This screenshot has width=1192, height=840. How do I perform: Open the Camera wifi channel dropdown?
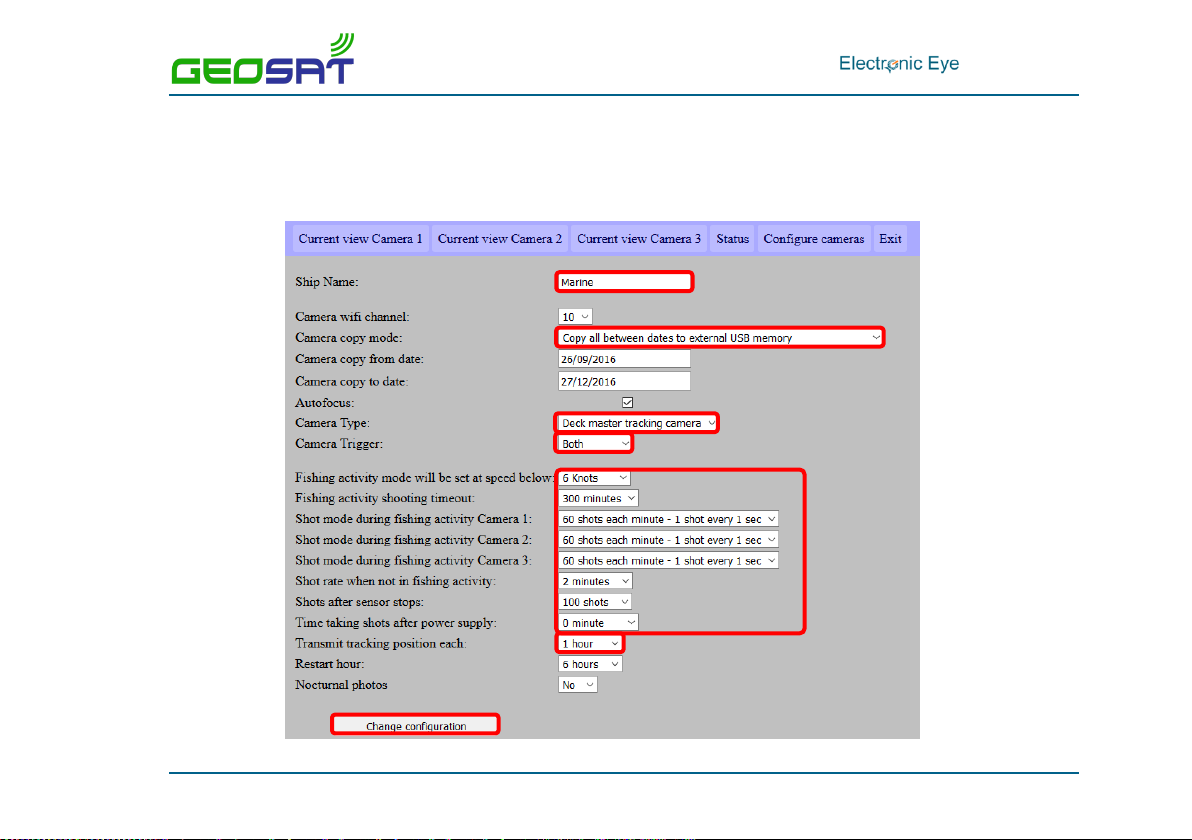coord(575,317)
